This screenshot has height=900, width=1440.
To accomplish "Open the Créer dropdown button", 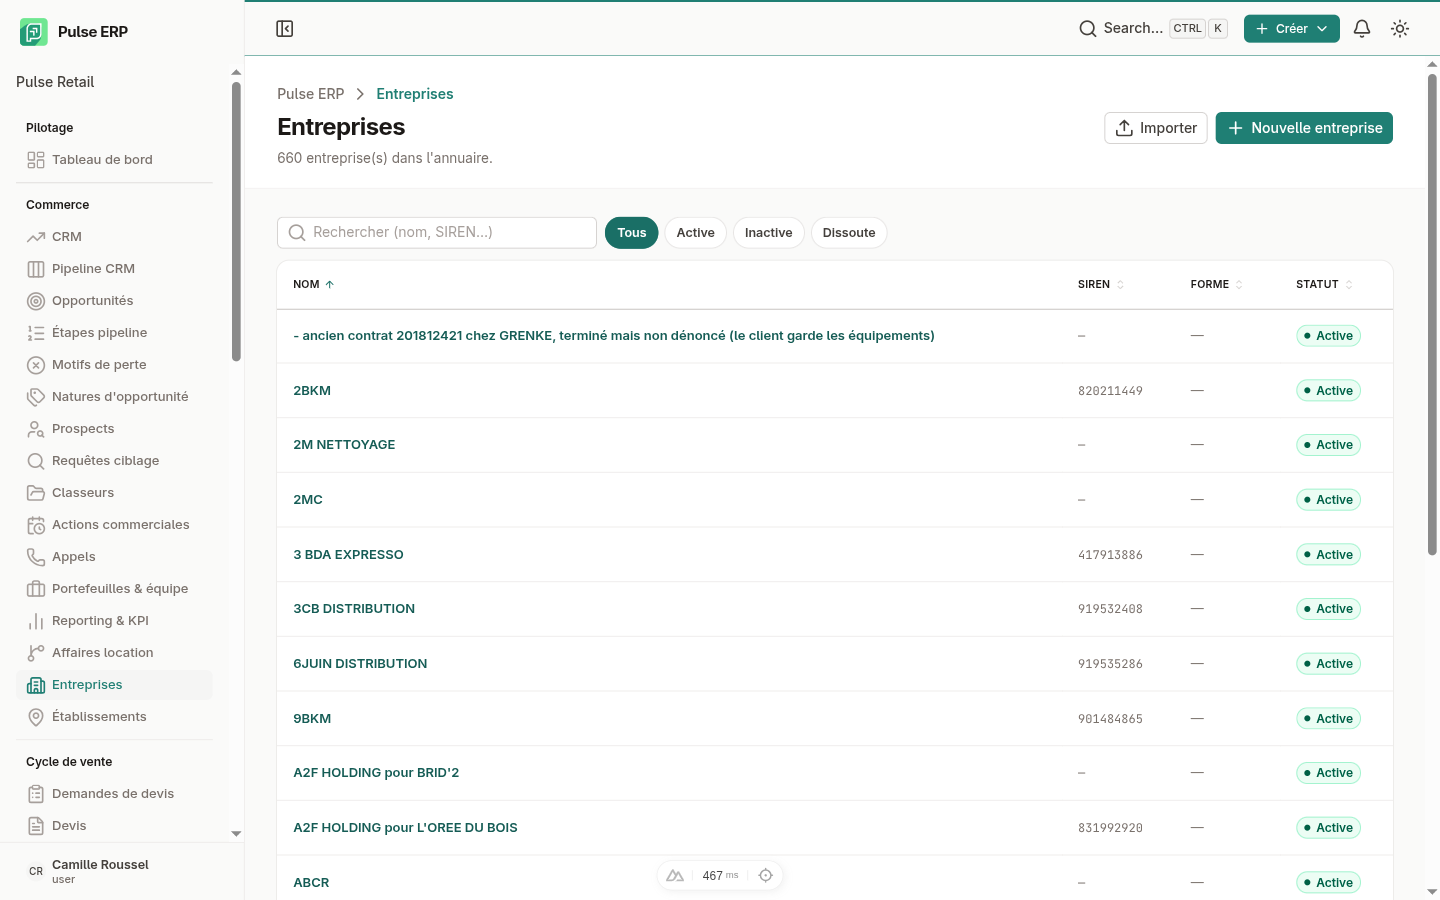I will (1291, 29).
